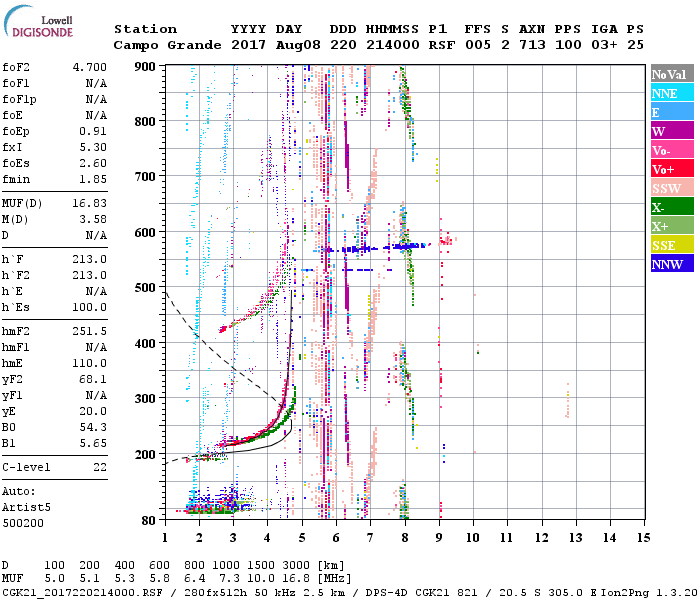This screenshot has height=600, width=700.
Task: Click the X+ light green legend swatch
Action: (672, 226)
